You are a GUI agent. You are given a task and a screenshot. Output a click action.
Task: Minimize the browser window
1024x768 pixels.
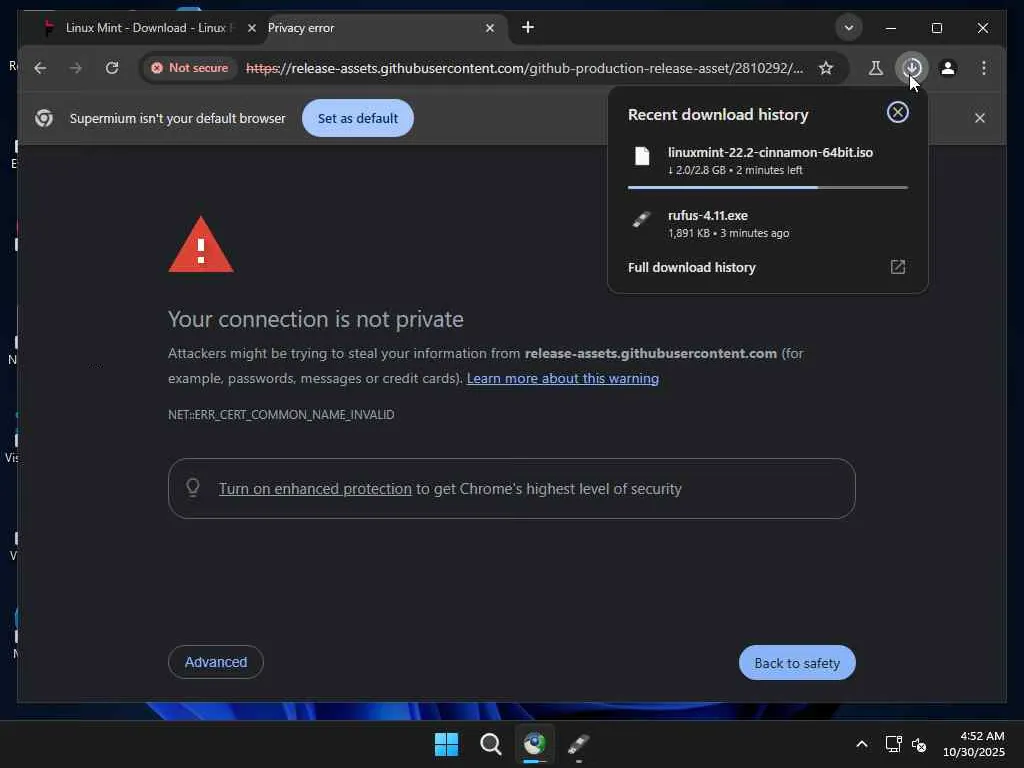(x=891, y=28)
